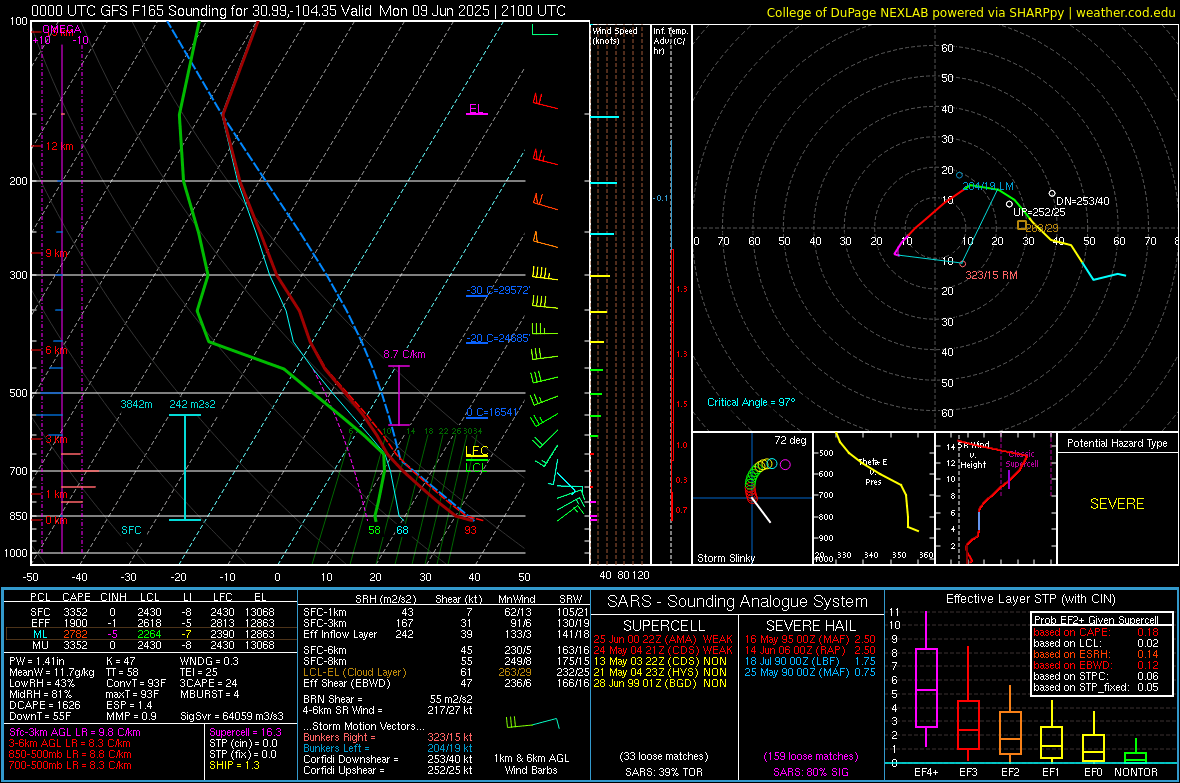1180x783 pixels.
Task: Select the '(159 loose matches)' text
Action: pos(810,756)
